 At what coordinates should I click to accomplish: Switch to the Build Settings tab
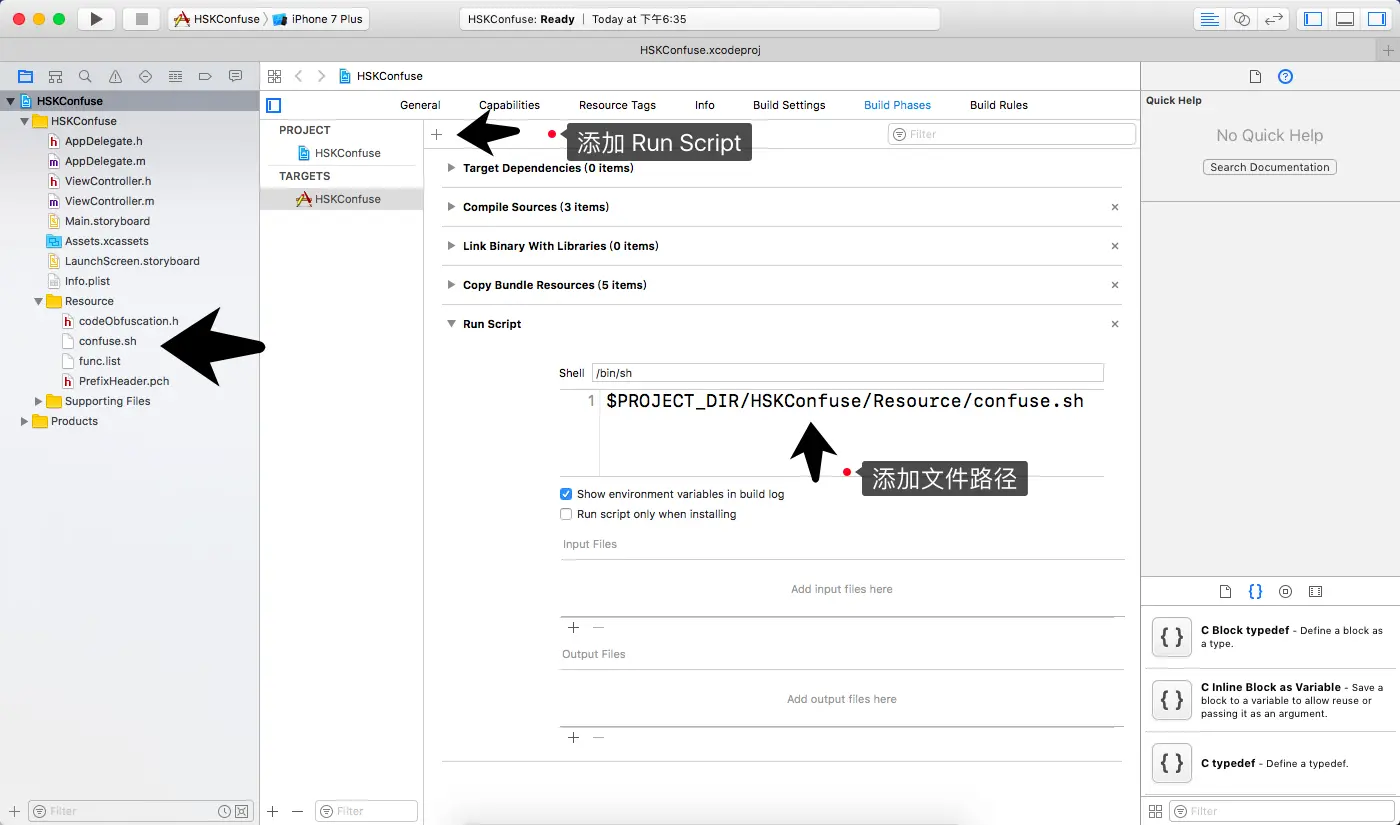(x=789, y=105)
